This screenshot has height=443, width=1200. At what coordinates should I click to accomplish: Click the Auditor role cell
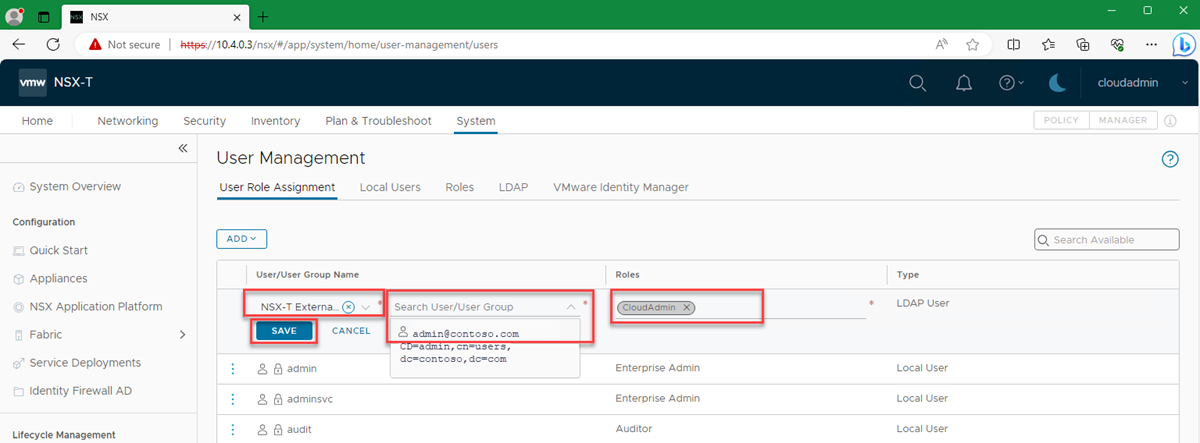pyautogui.click(x=634, y=429)
